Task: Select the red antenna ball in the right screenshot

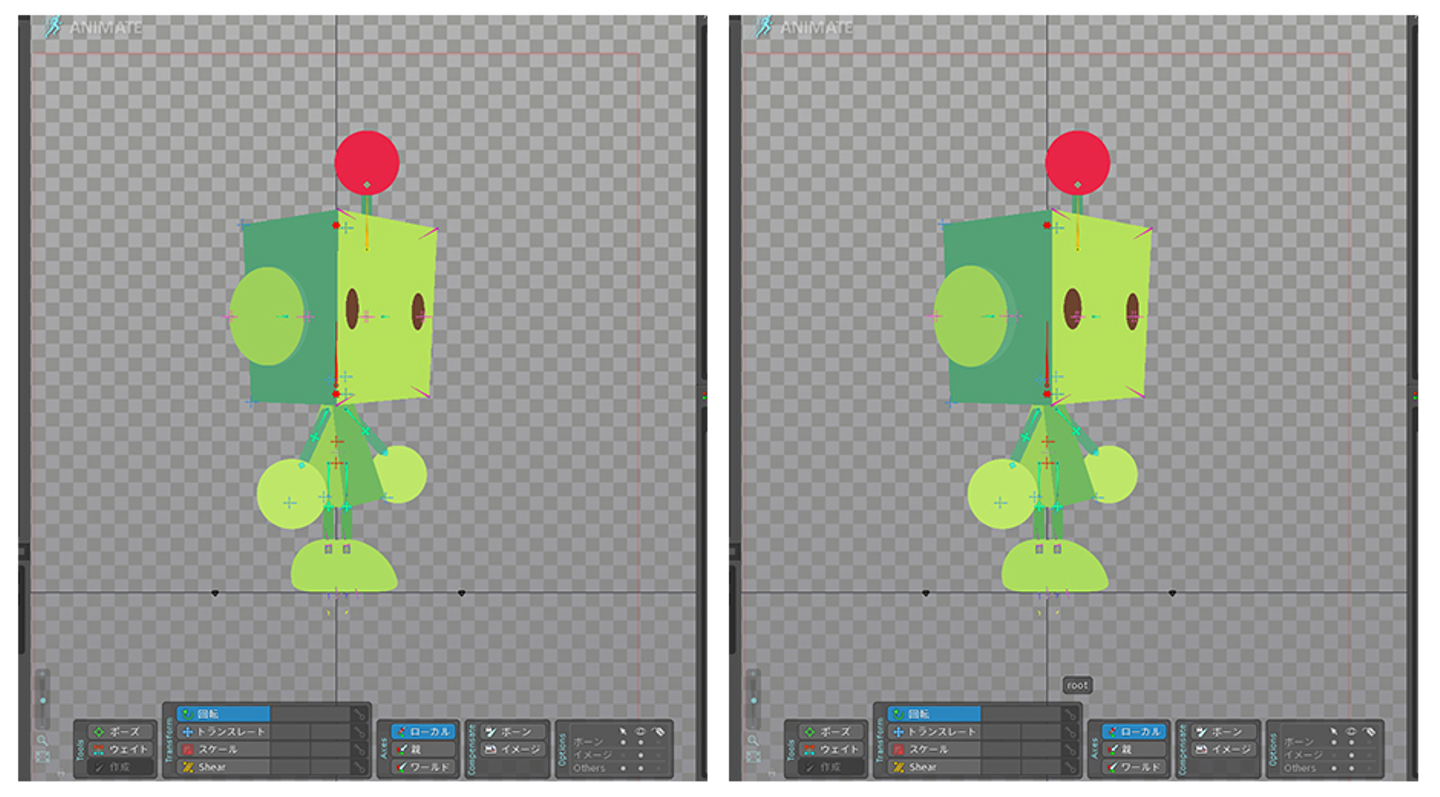Action: (1078, 163)
